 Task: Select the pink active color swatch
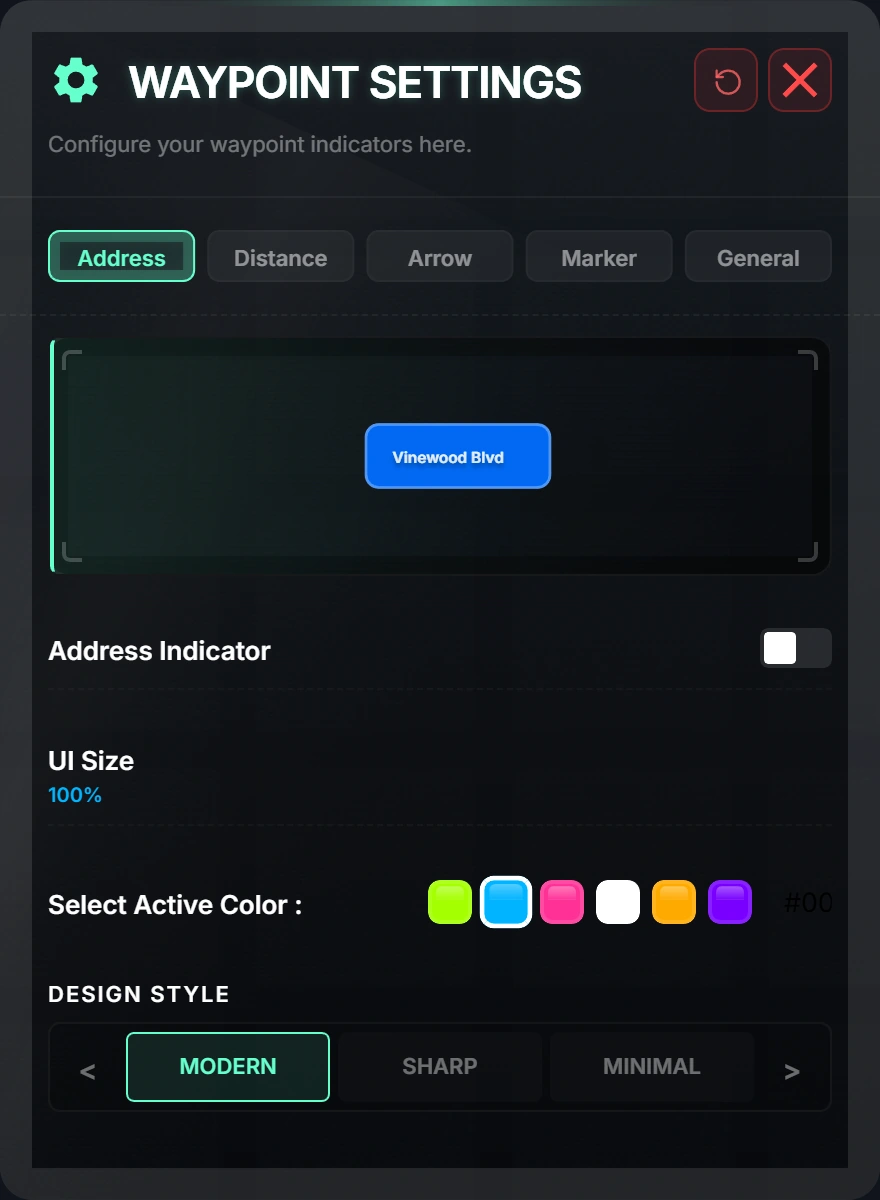click(x=562, y=902)
